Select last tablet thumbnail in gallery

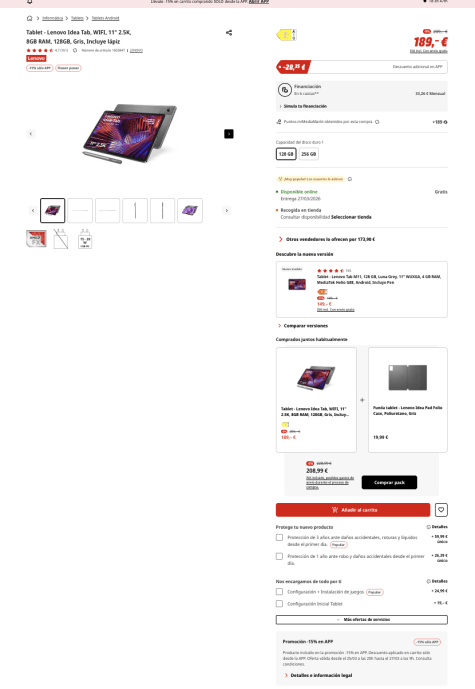(x=190, y=210)
